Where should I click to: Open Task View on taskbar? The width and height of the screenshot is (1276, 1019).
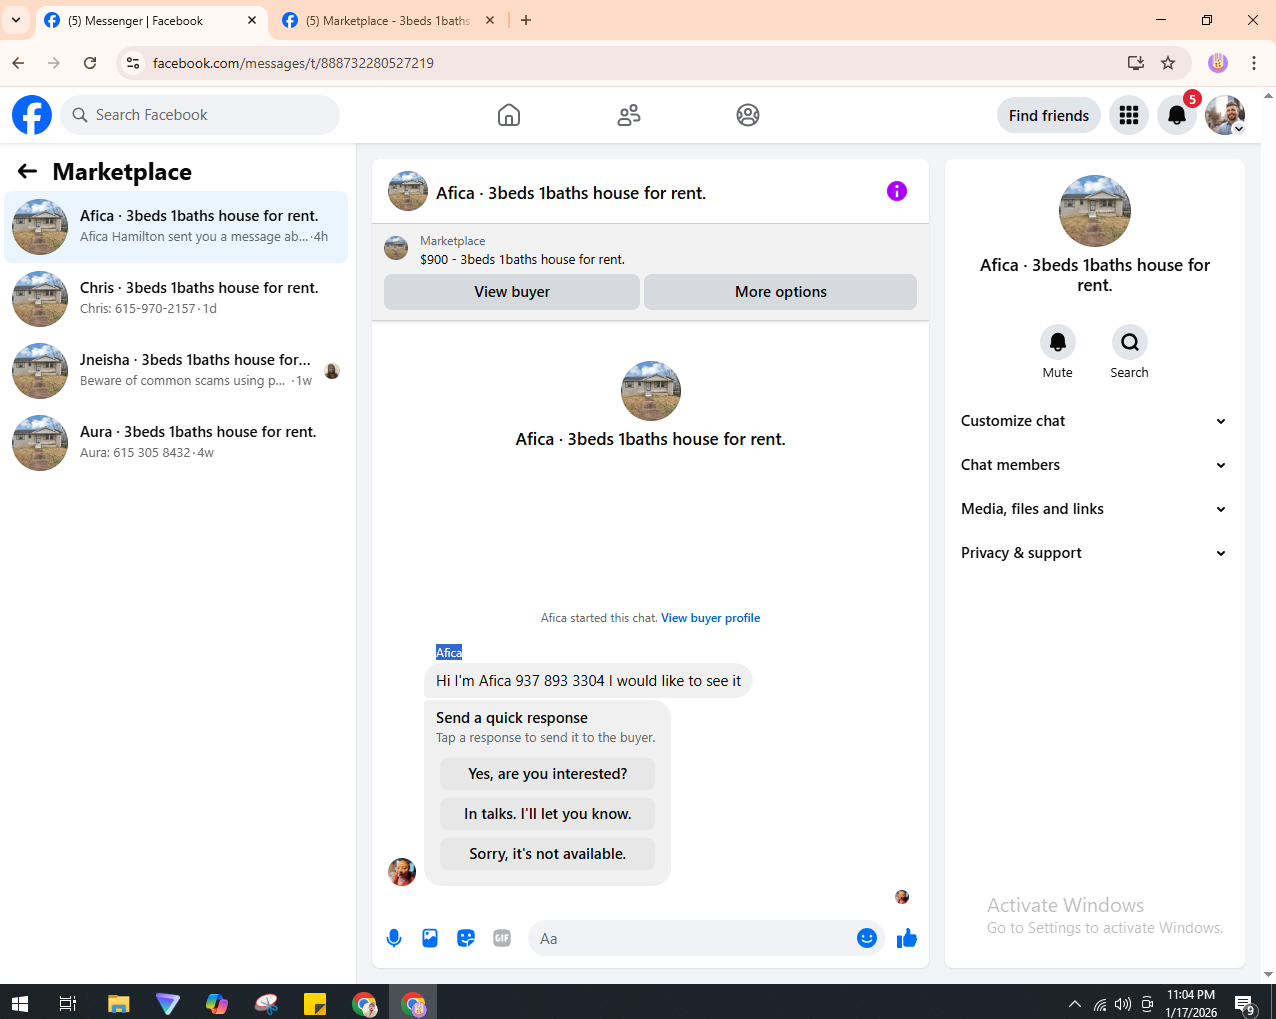(x=68, y=1003)
